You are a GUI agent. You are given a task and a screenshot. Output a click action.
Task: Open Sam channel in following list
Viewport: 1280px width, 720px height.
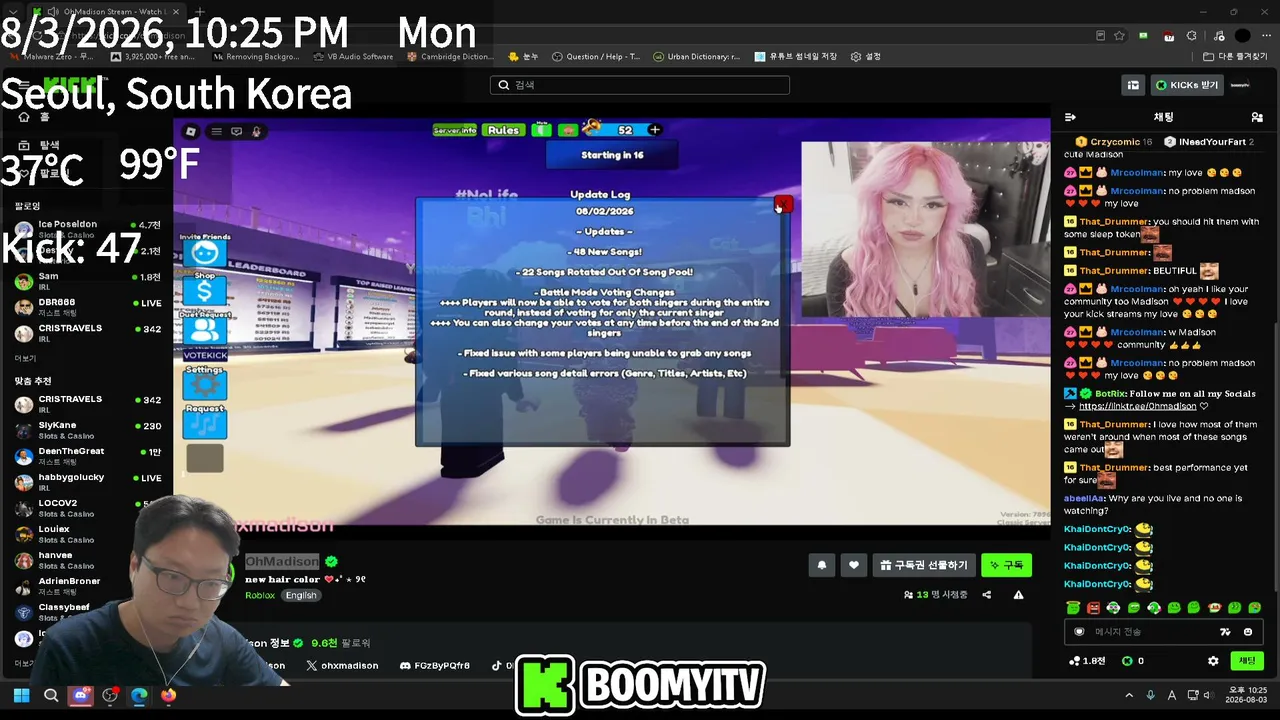(88, 281)
